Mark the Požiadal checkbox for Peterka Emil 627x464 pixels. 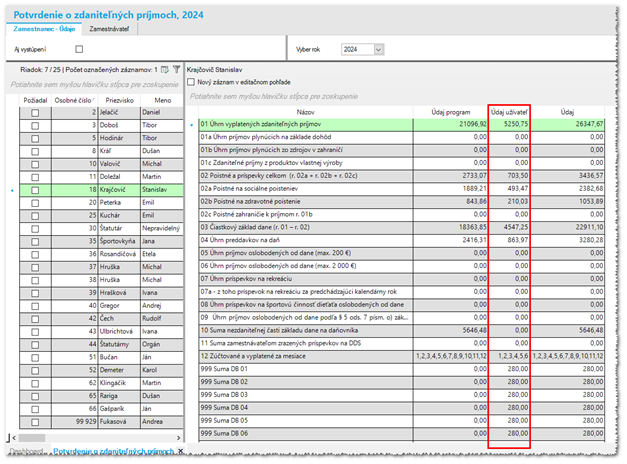[x=35, y=203]
